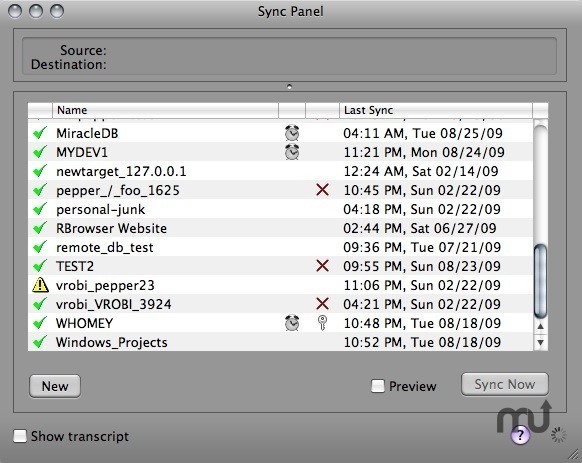Click the New button

click(55, 386)
